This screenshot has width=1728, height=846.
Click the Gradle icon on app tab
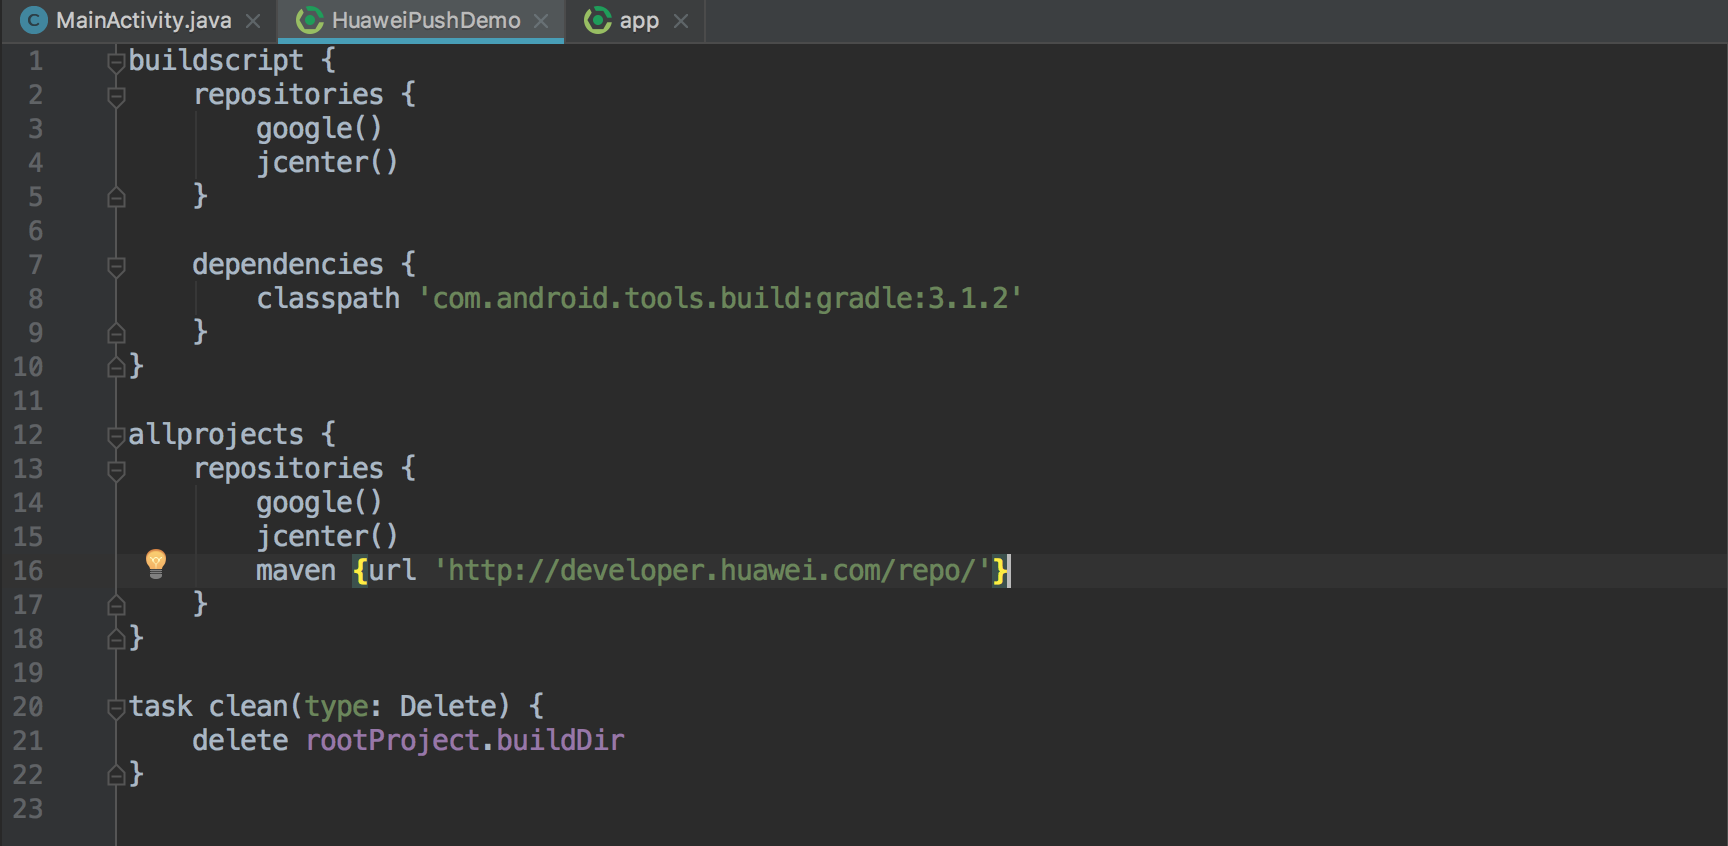(x=598, y=20)
